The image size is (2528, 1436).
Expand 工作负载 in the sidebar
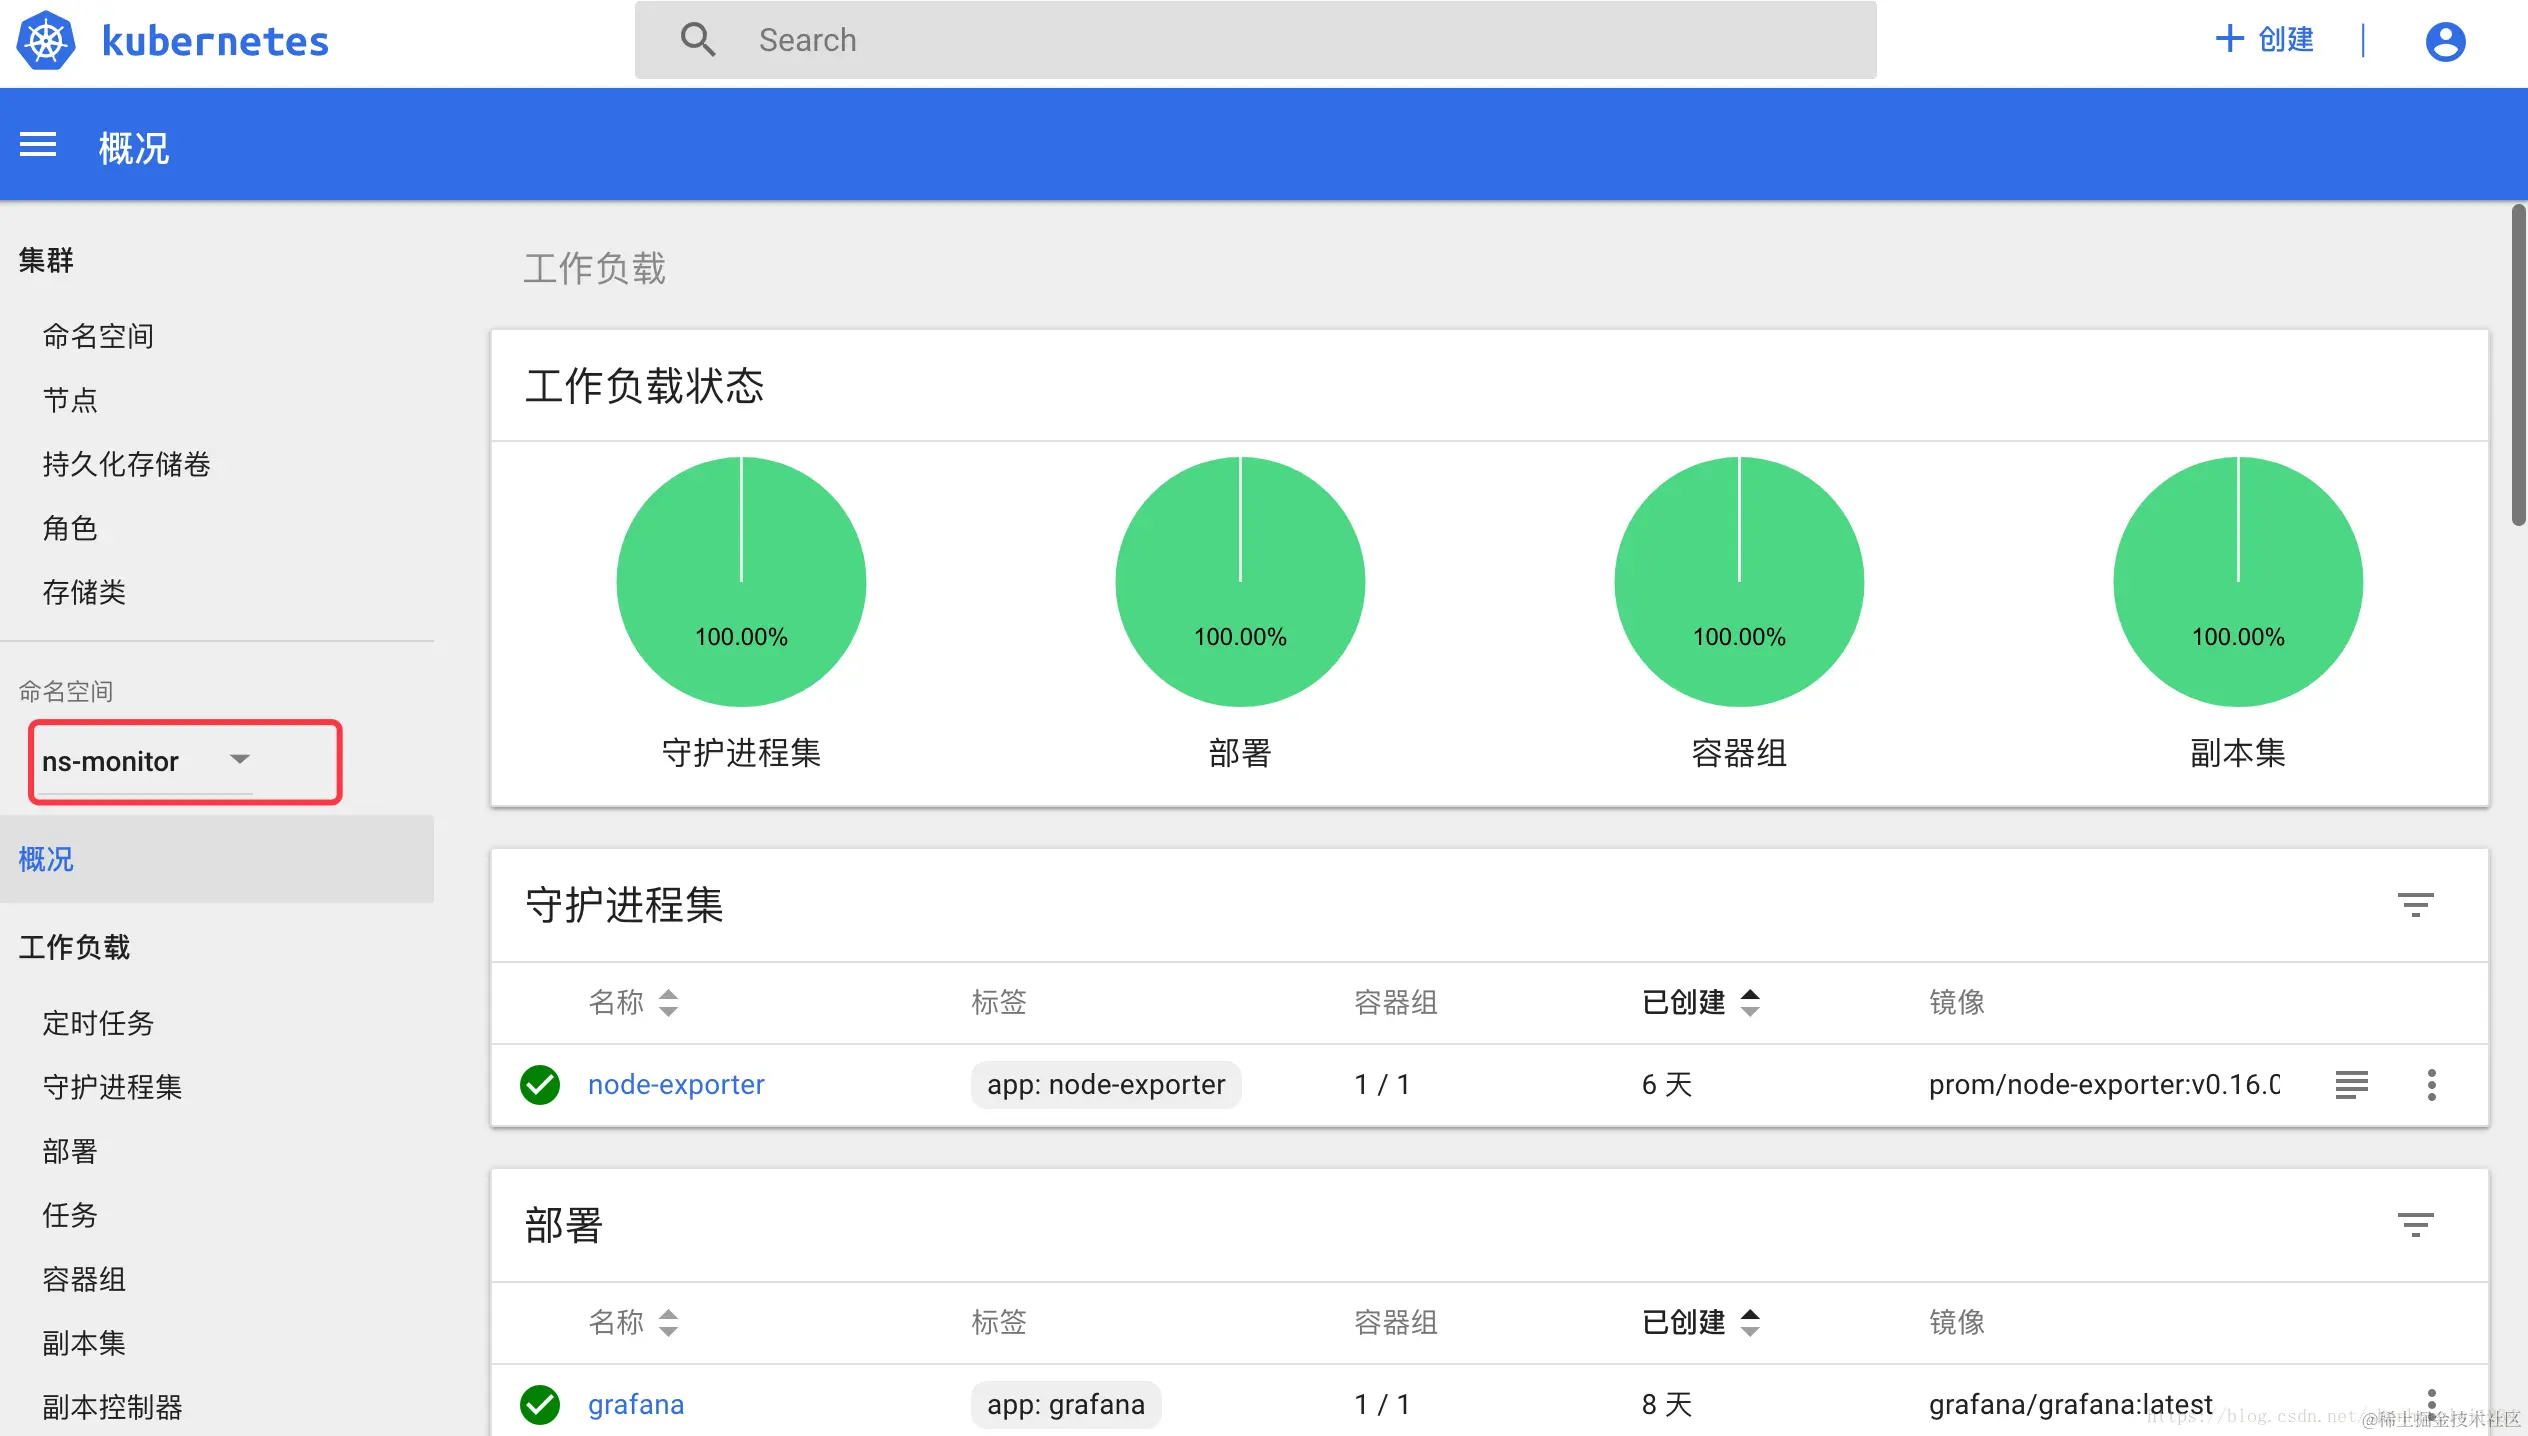pyautogui.click(x=75, y=946)
